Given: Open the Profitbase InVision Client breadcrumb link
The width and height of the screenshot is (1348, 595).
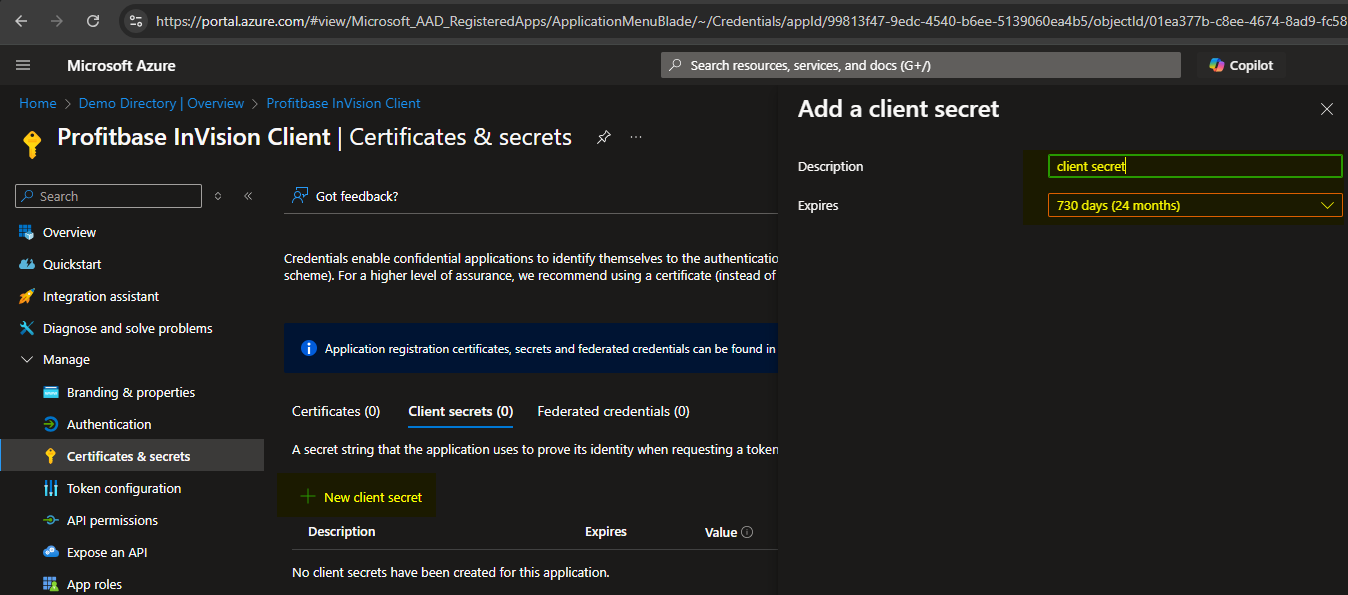Looking at the screenshot, I should 343,102.
